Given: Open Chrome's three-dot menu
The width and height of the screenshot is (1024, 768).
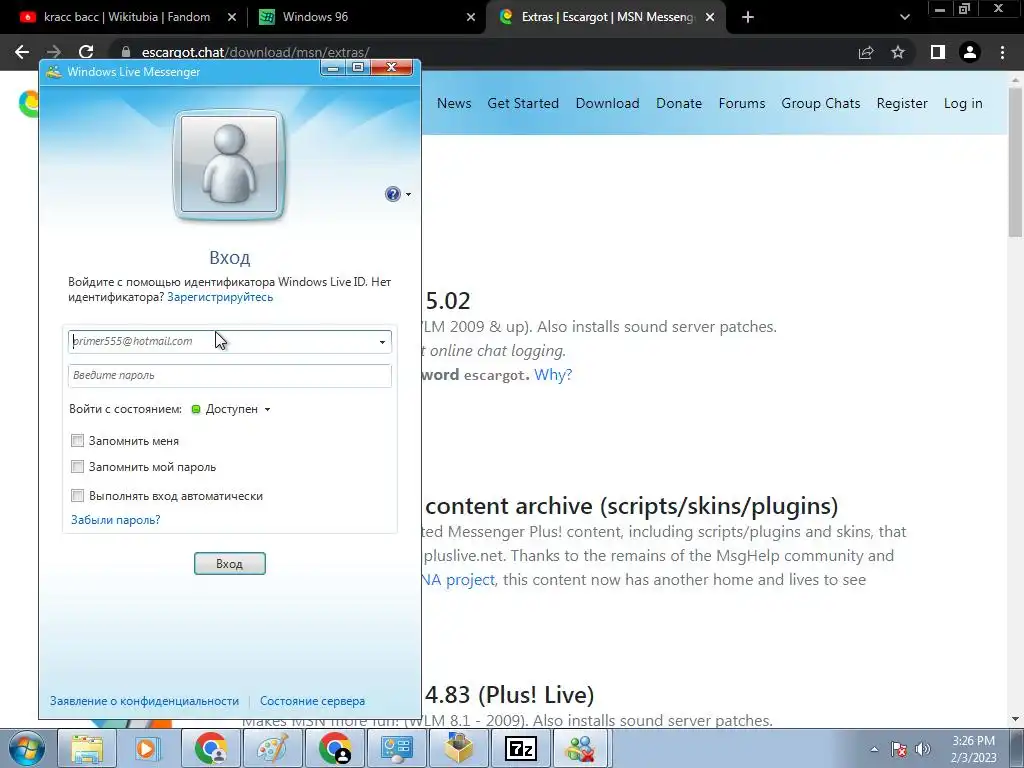Looking at the screenshot, I should click(1002, 52).
